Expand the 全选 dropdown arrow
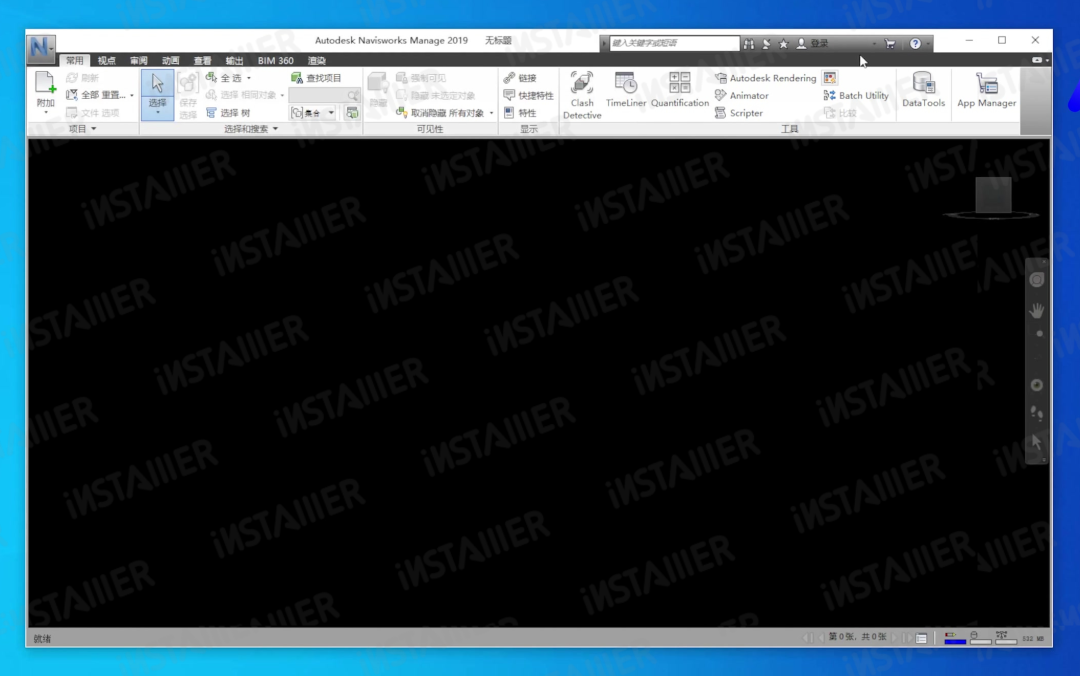Screen dimensions: 1080x676 (249, 78)
